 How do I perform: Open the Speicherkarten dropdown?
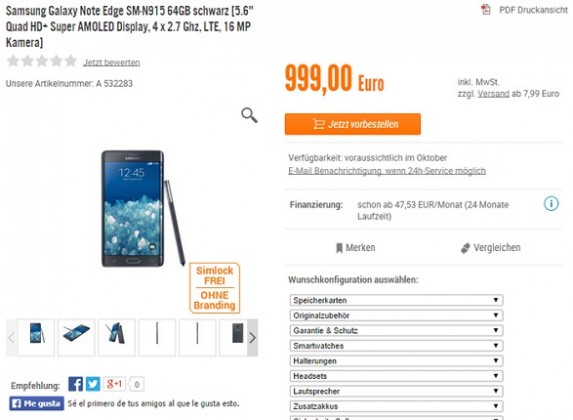tap(396, 300)
